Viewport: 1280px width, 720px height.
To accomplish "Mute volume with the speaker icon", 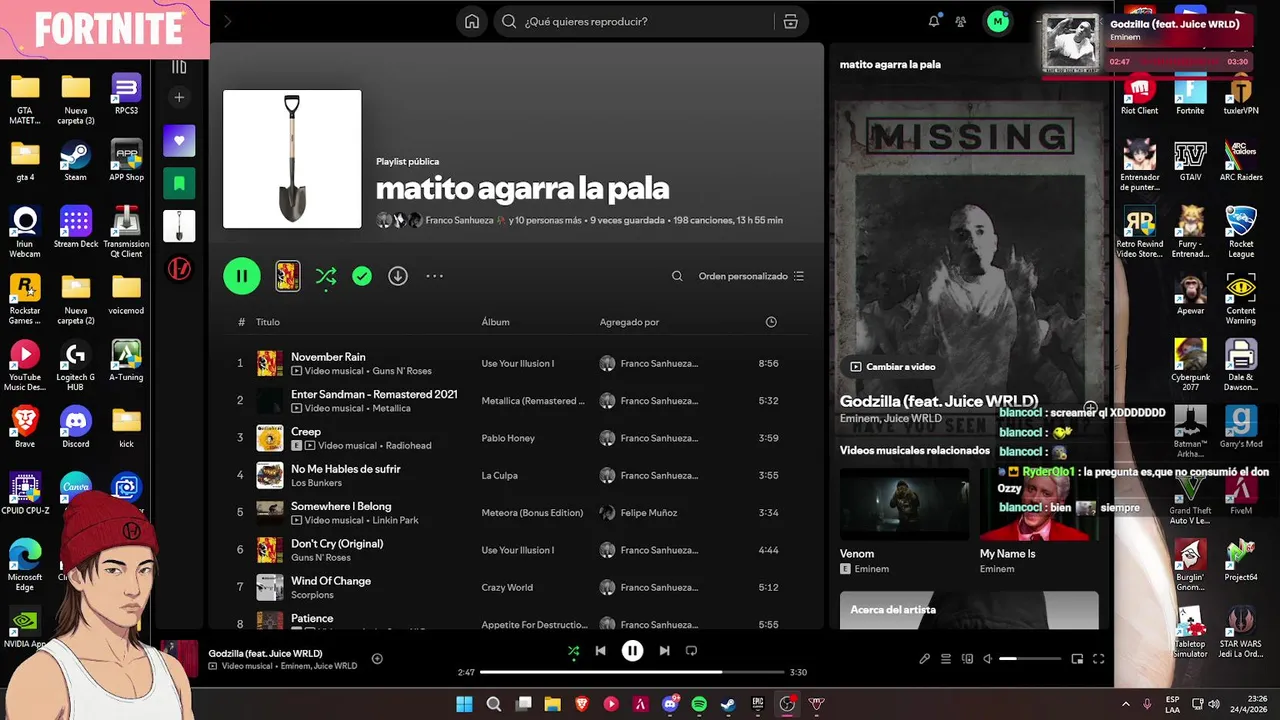I will [x=987, y=659].
